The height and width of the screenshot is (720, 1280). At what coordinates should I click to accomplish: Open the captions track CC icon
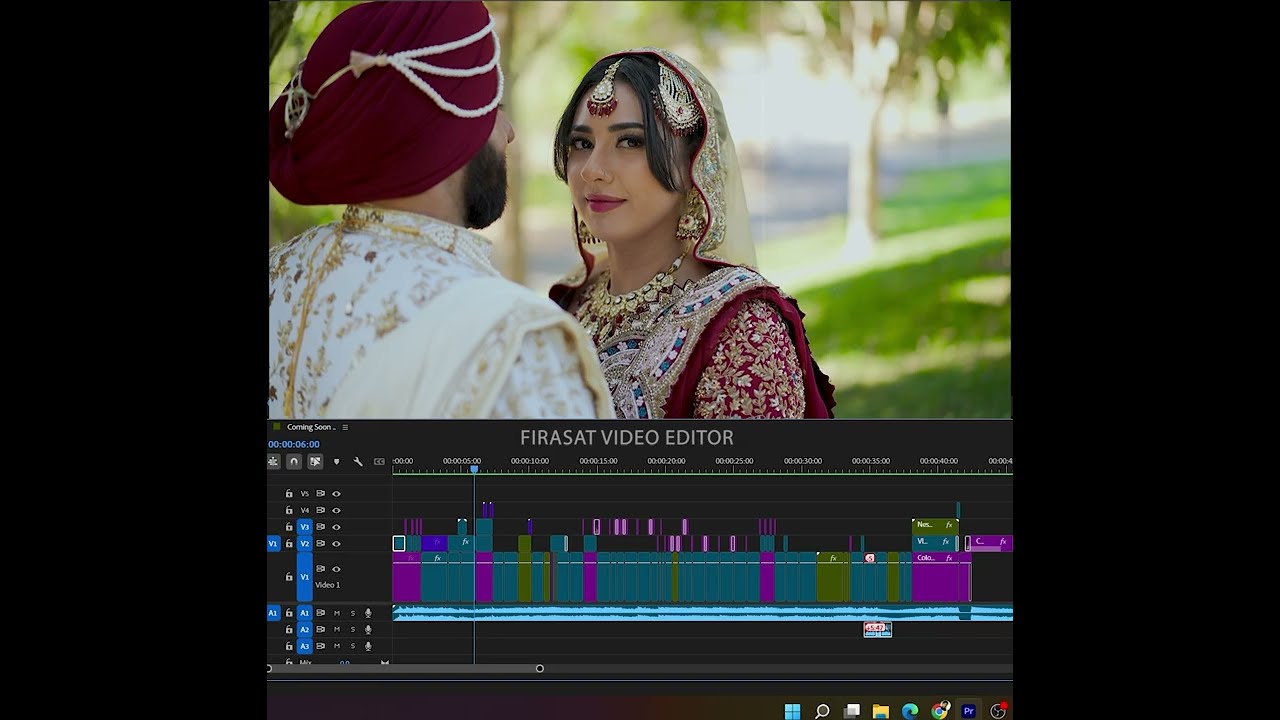click(379, 461)
